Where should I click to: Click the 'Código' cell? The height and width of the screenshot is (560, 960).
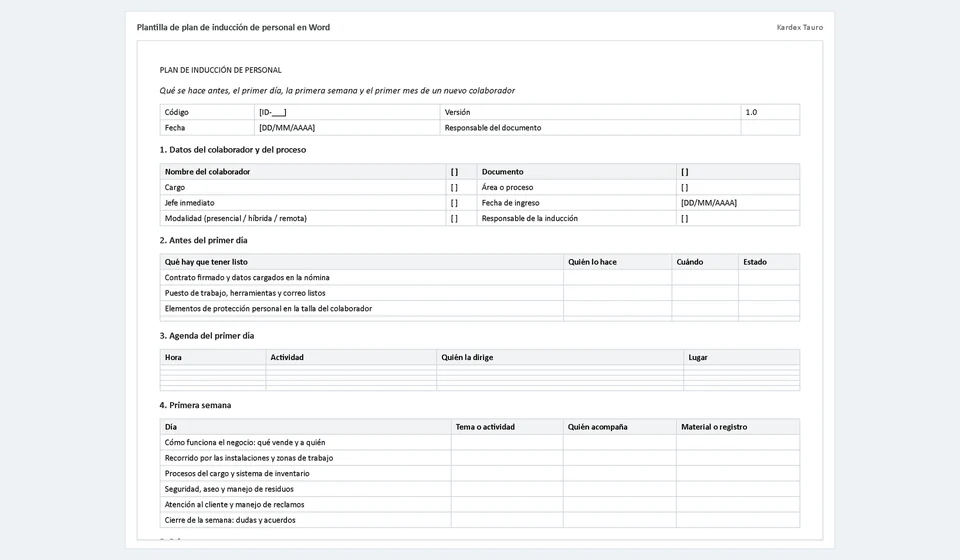[208, 112]
